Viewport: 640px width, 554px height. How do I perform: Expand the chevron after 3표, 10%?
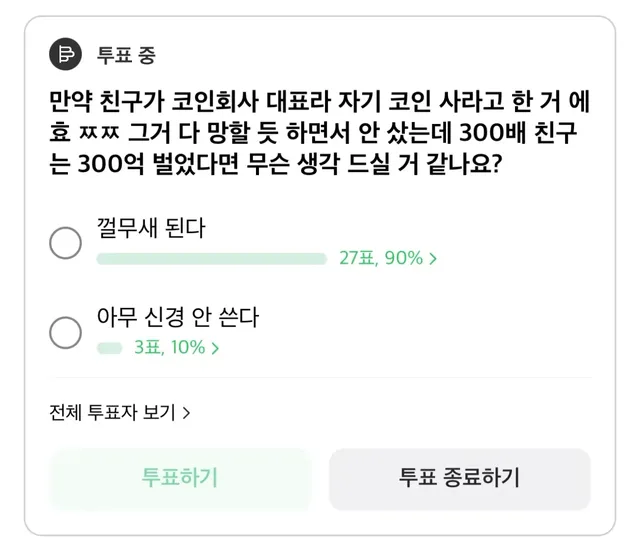[216, 348]
